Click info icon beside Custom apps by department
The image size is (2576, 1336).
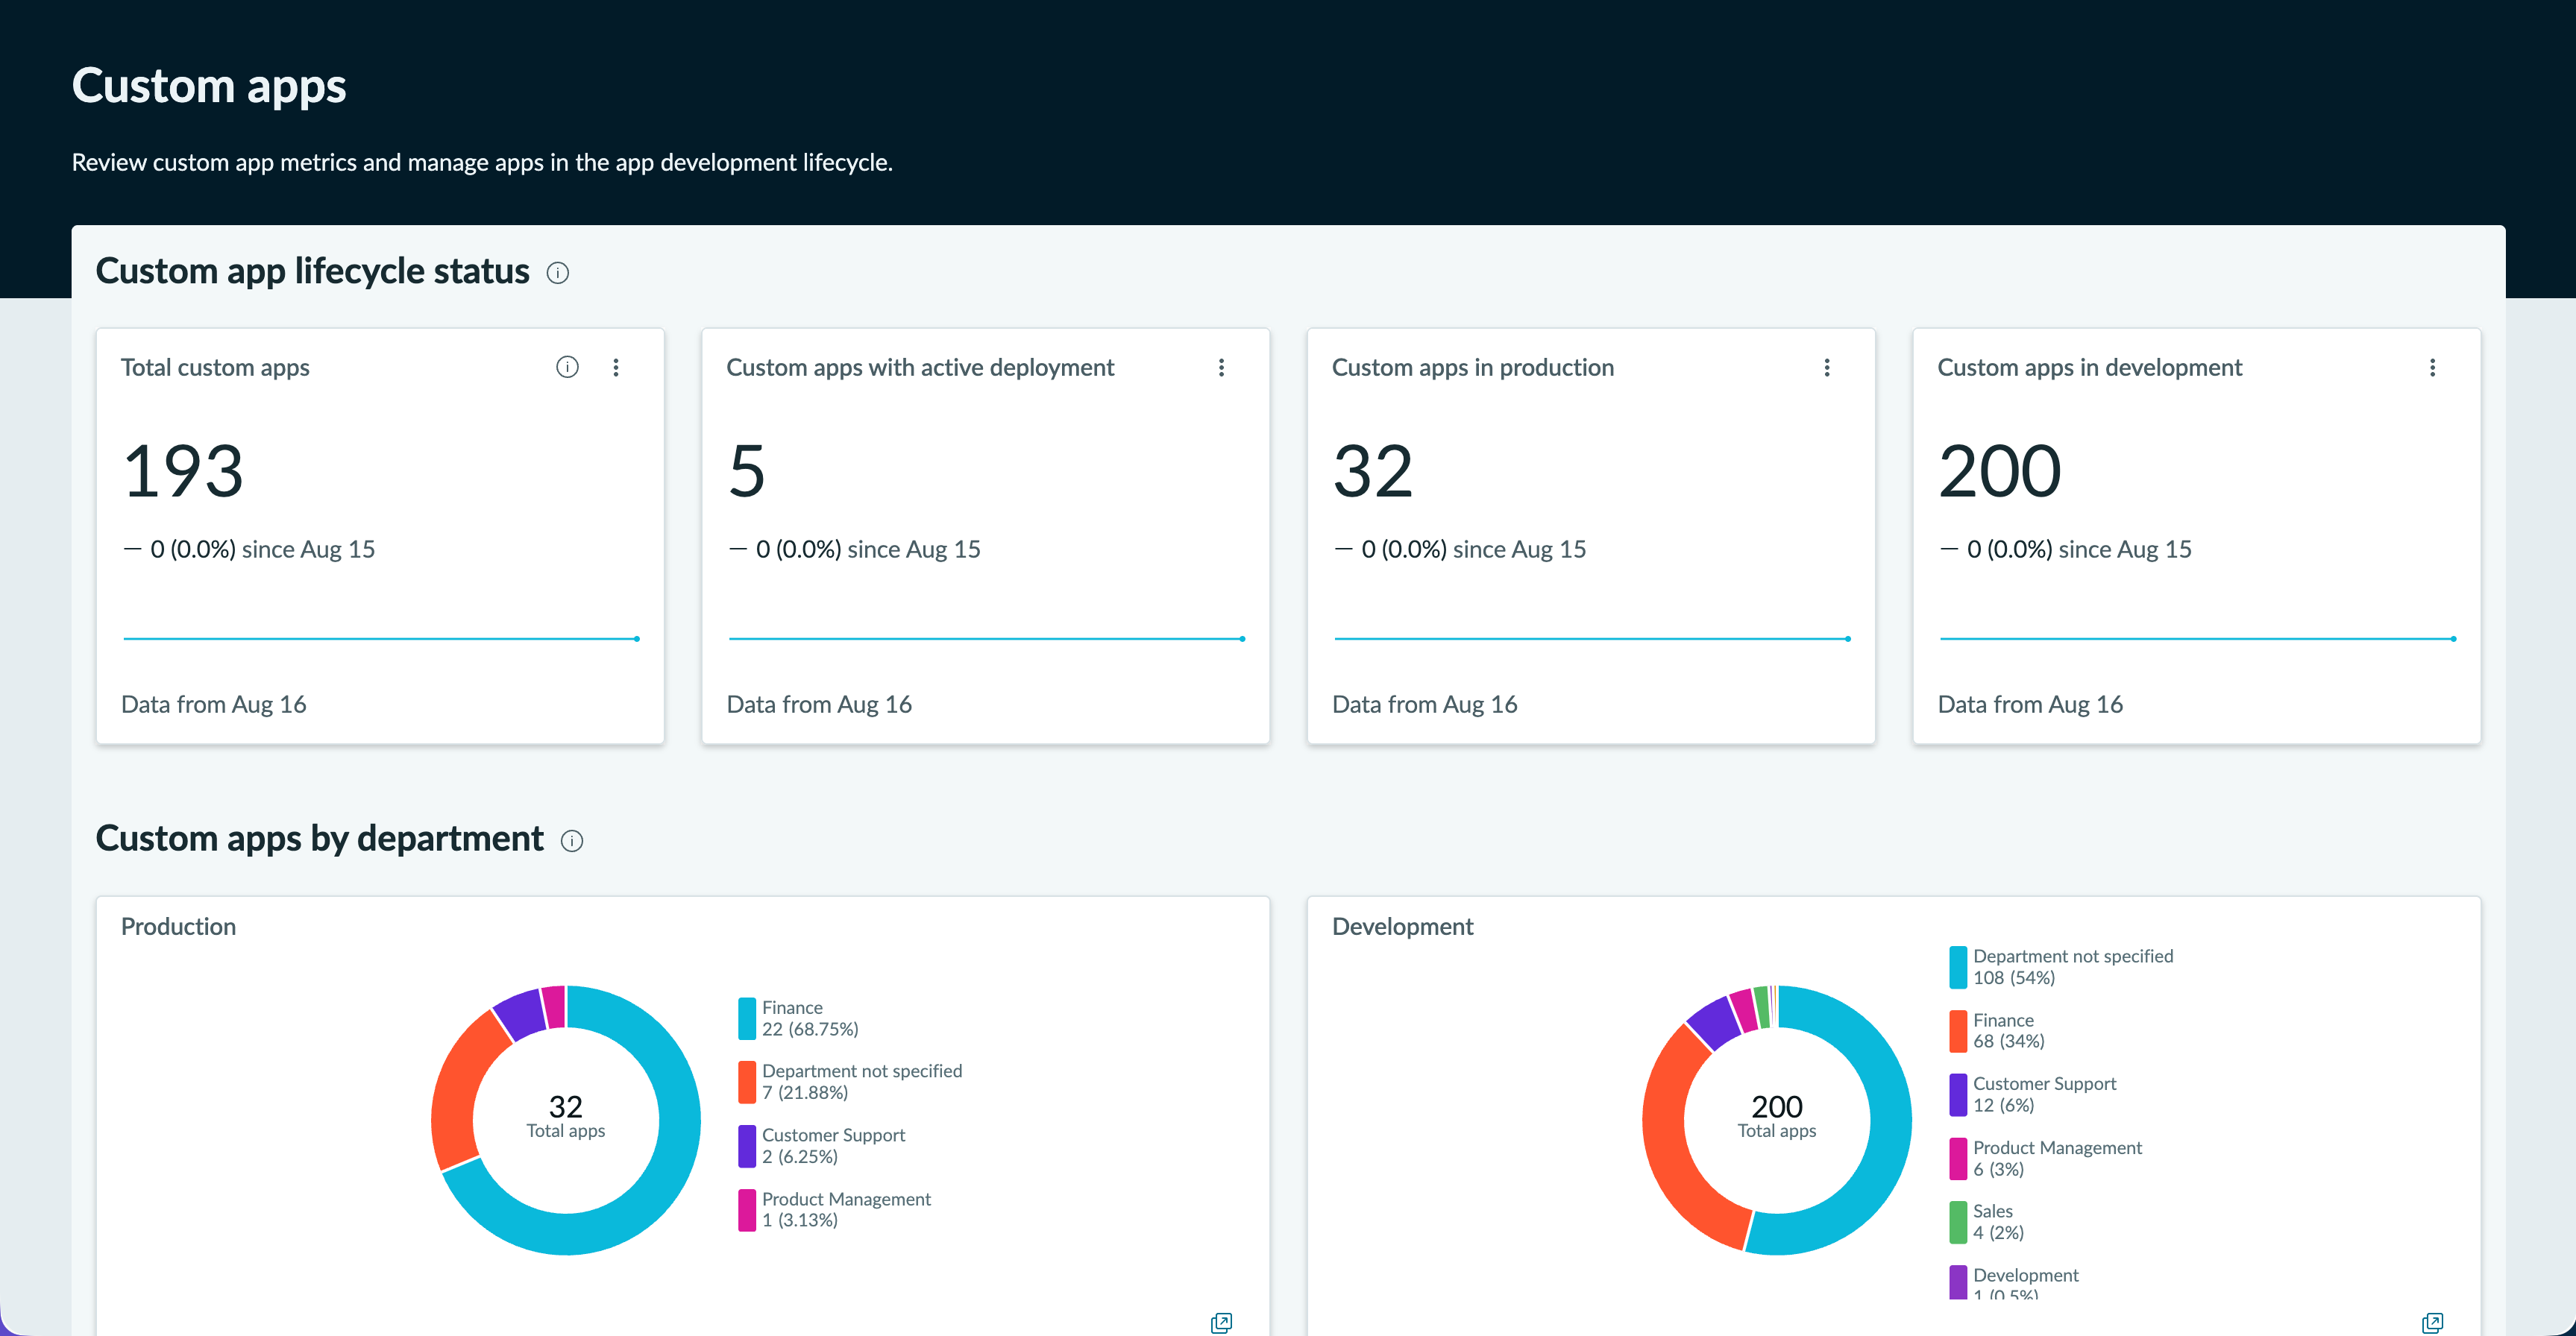572,841
